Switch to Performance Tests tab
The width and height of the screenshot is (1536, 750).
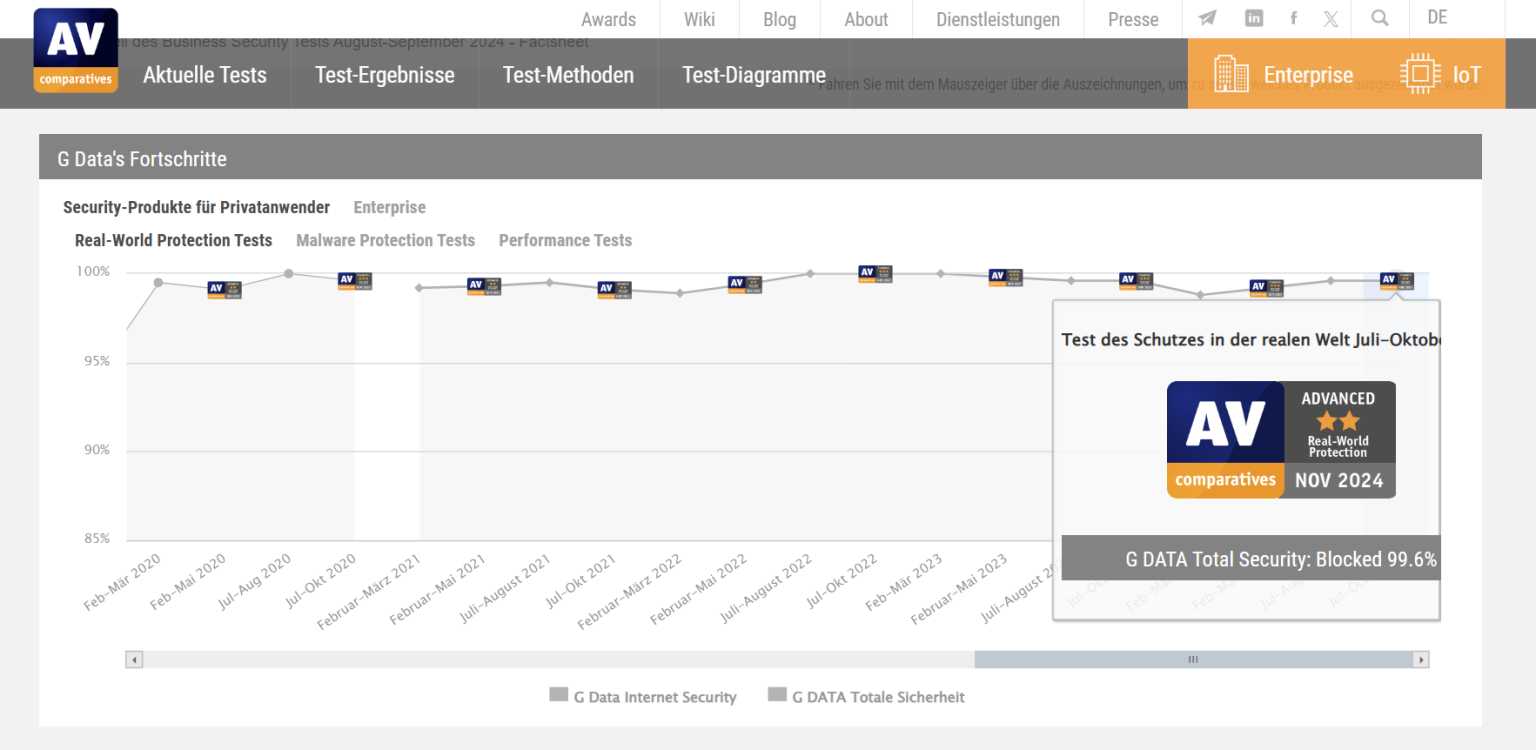coord(565,240)
